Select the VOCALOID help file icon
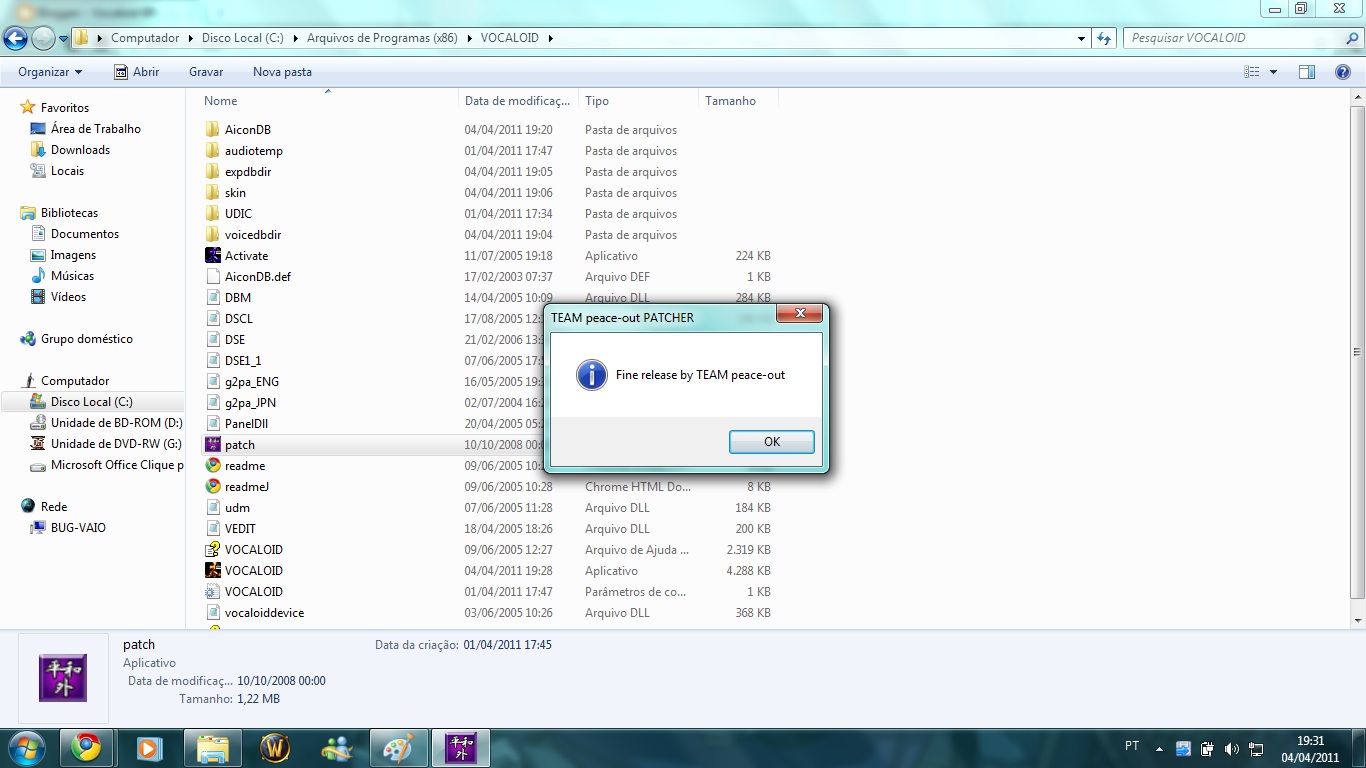This screenshot has width=1366, height=768. 212,550
